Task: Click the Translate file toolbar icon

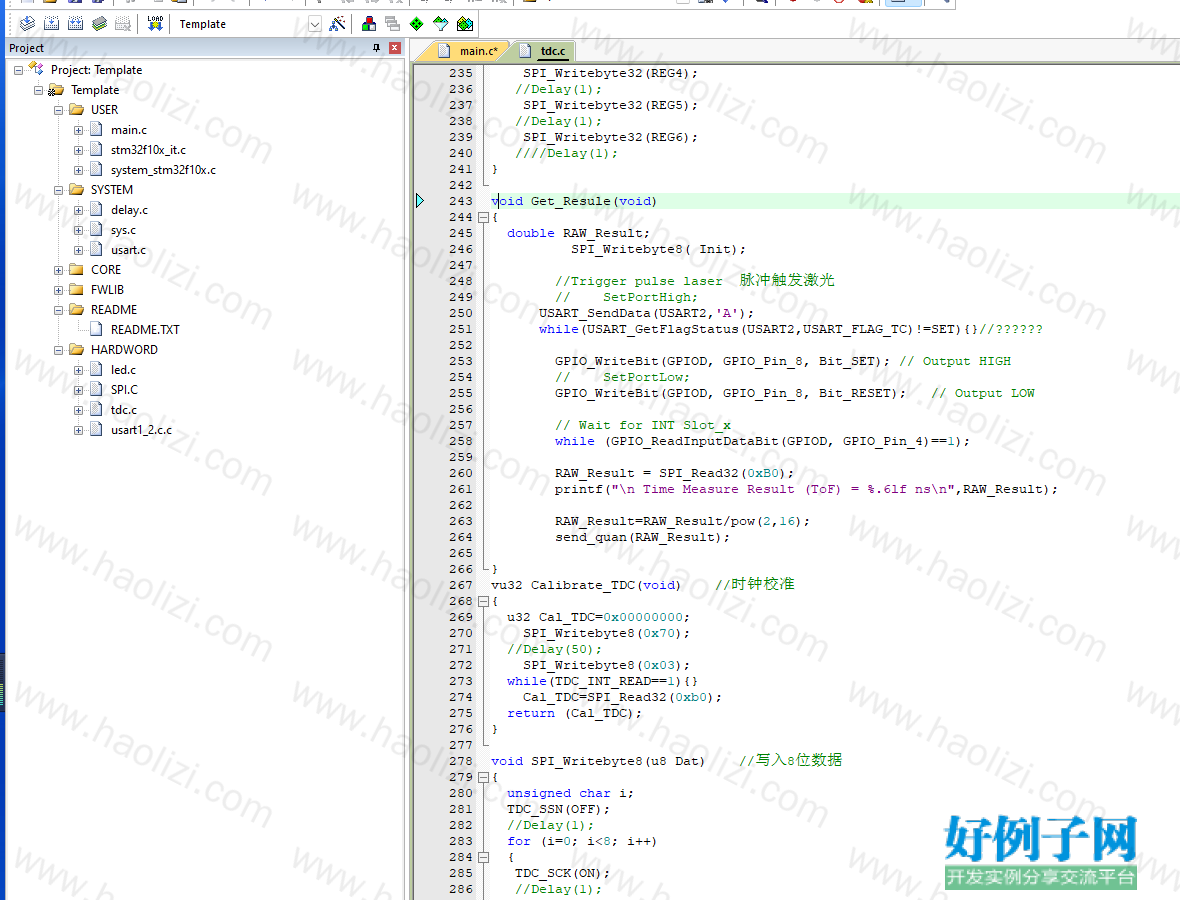Action: coord(27,24)
